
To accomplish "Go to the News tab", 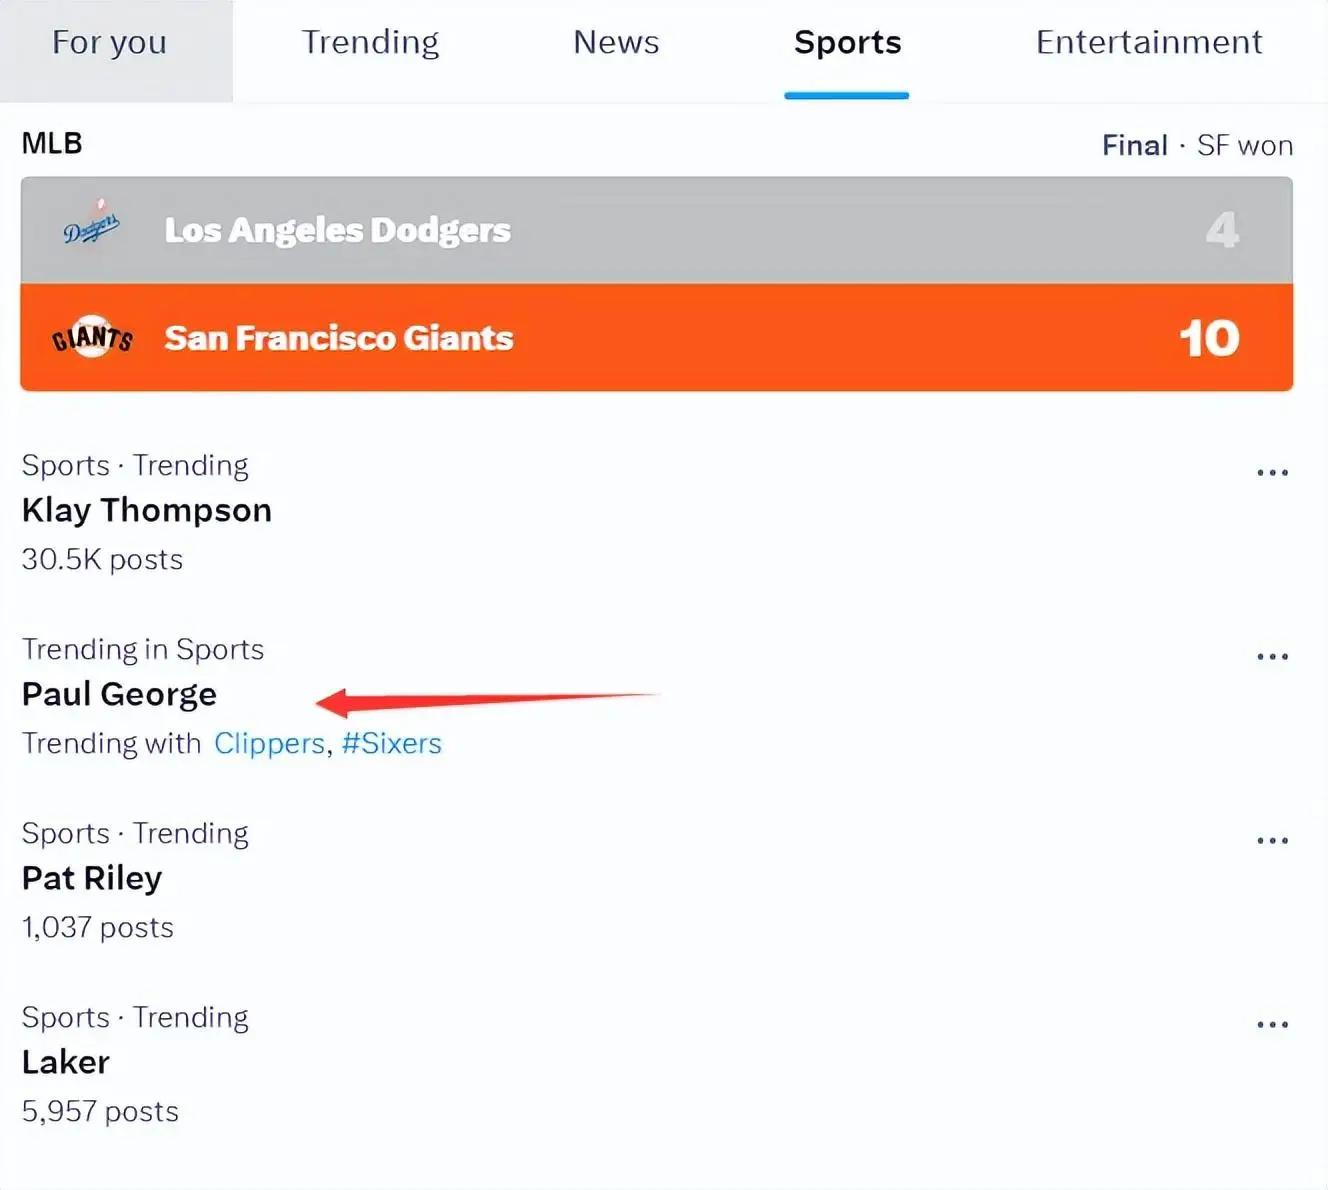I will point(616,43).
